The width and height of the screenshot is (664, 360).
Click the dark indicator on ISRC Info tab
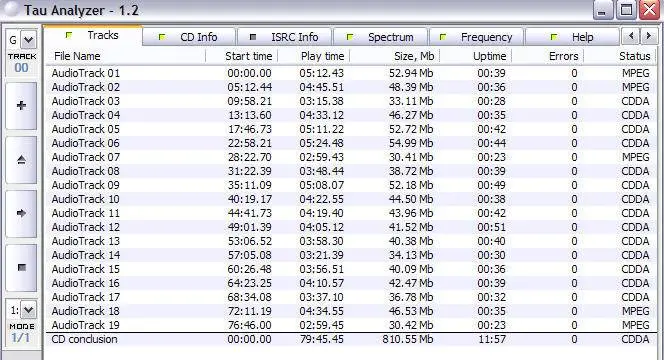pos(253,37)
